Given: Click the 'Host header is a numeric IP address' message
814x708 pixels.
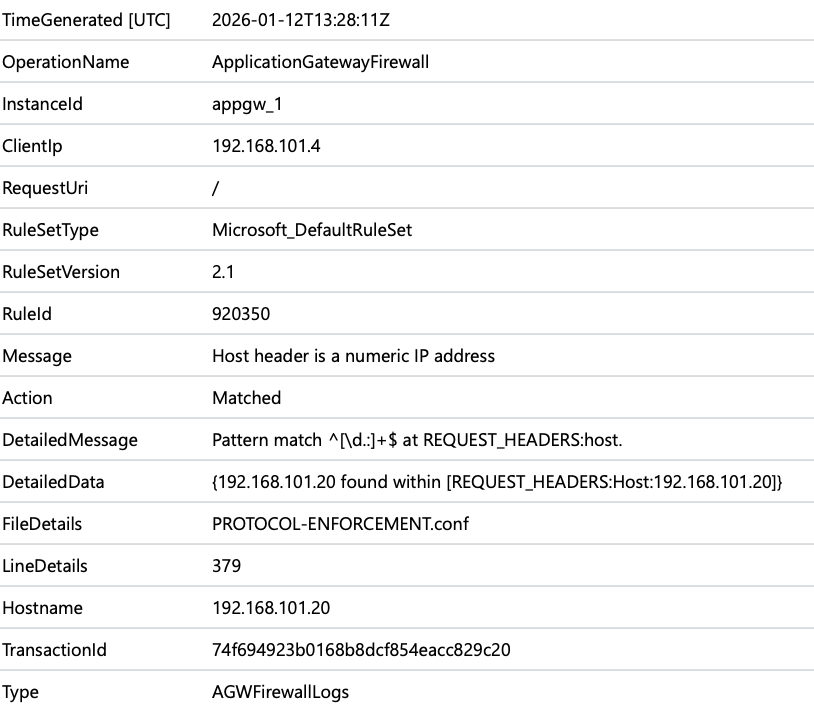Looking at the screenshot, I should coord(353,356).
